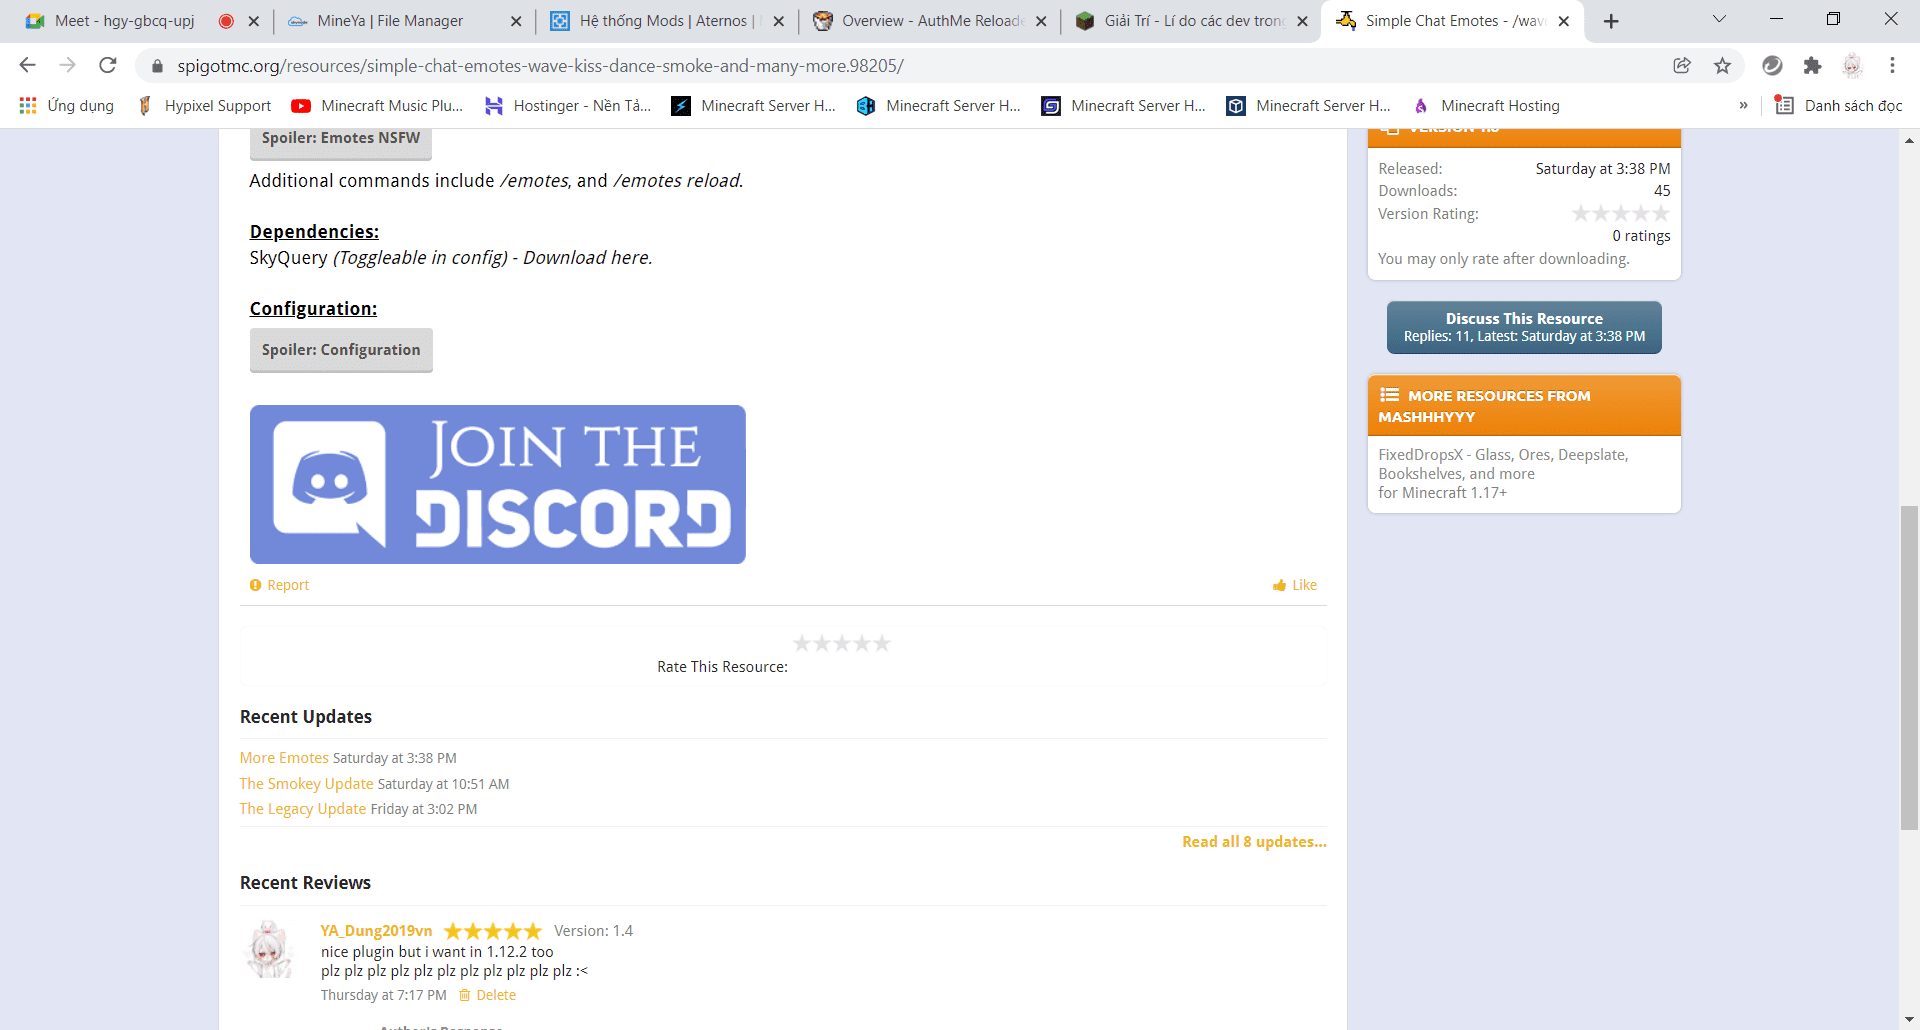1920x1030 pixels.
Task: Open Minecraft Server H... bookmark with lightning icon
Action: pos(753,105)
